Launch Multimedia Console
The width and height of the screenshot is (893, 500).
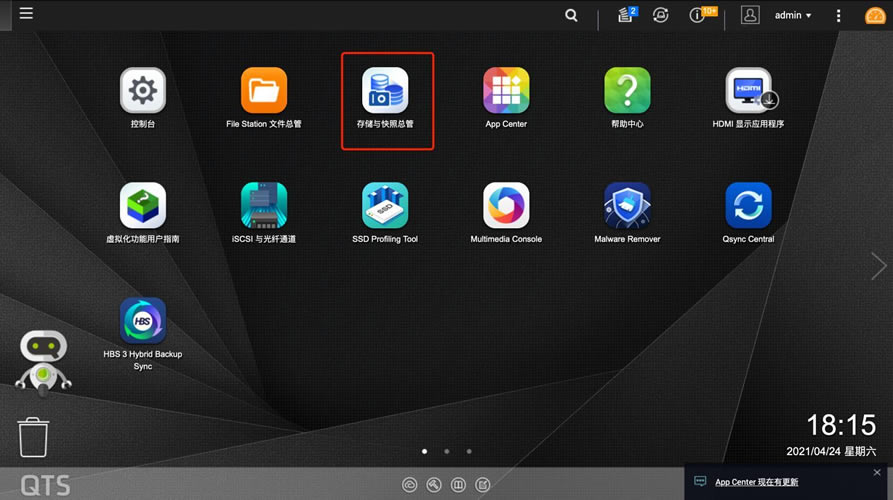point(506,206)
